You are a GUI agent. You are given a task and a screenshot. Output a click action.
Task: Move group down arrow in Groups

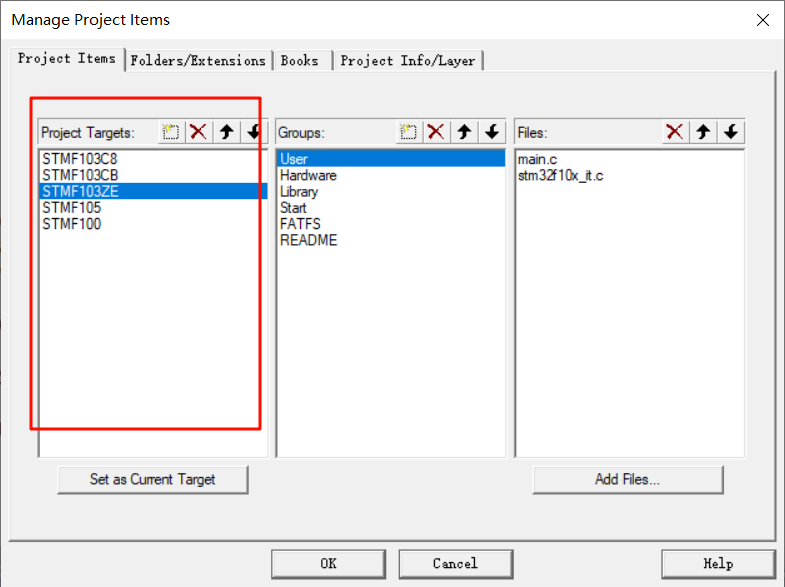tap(492, 133)
